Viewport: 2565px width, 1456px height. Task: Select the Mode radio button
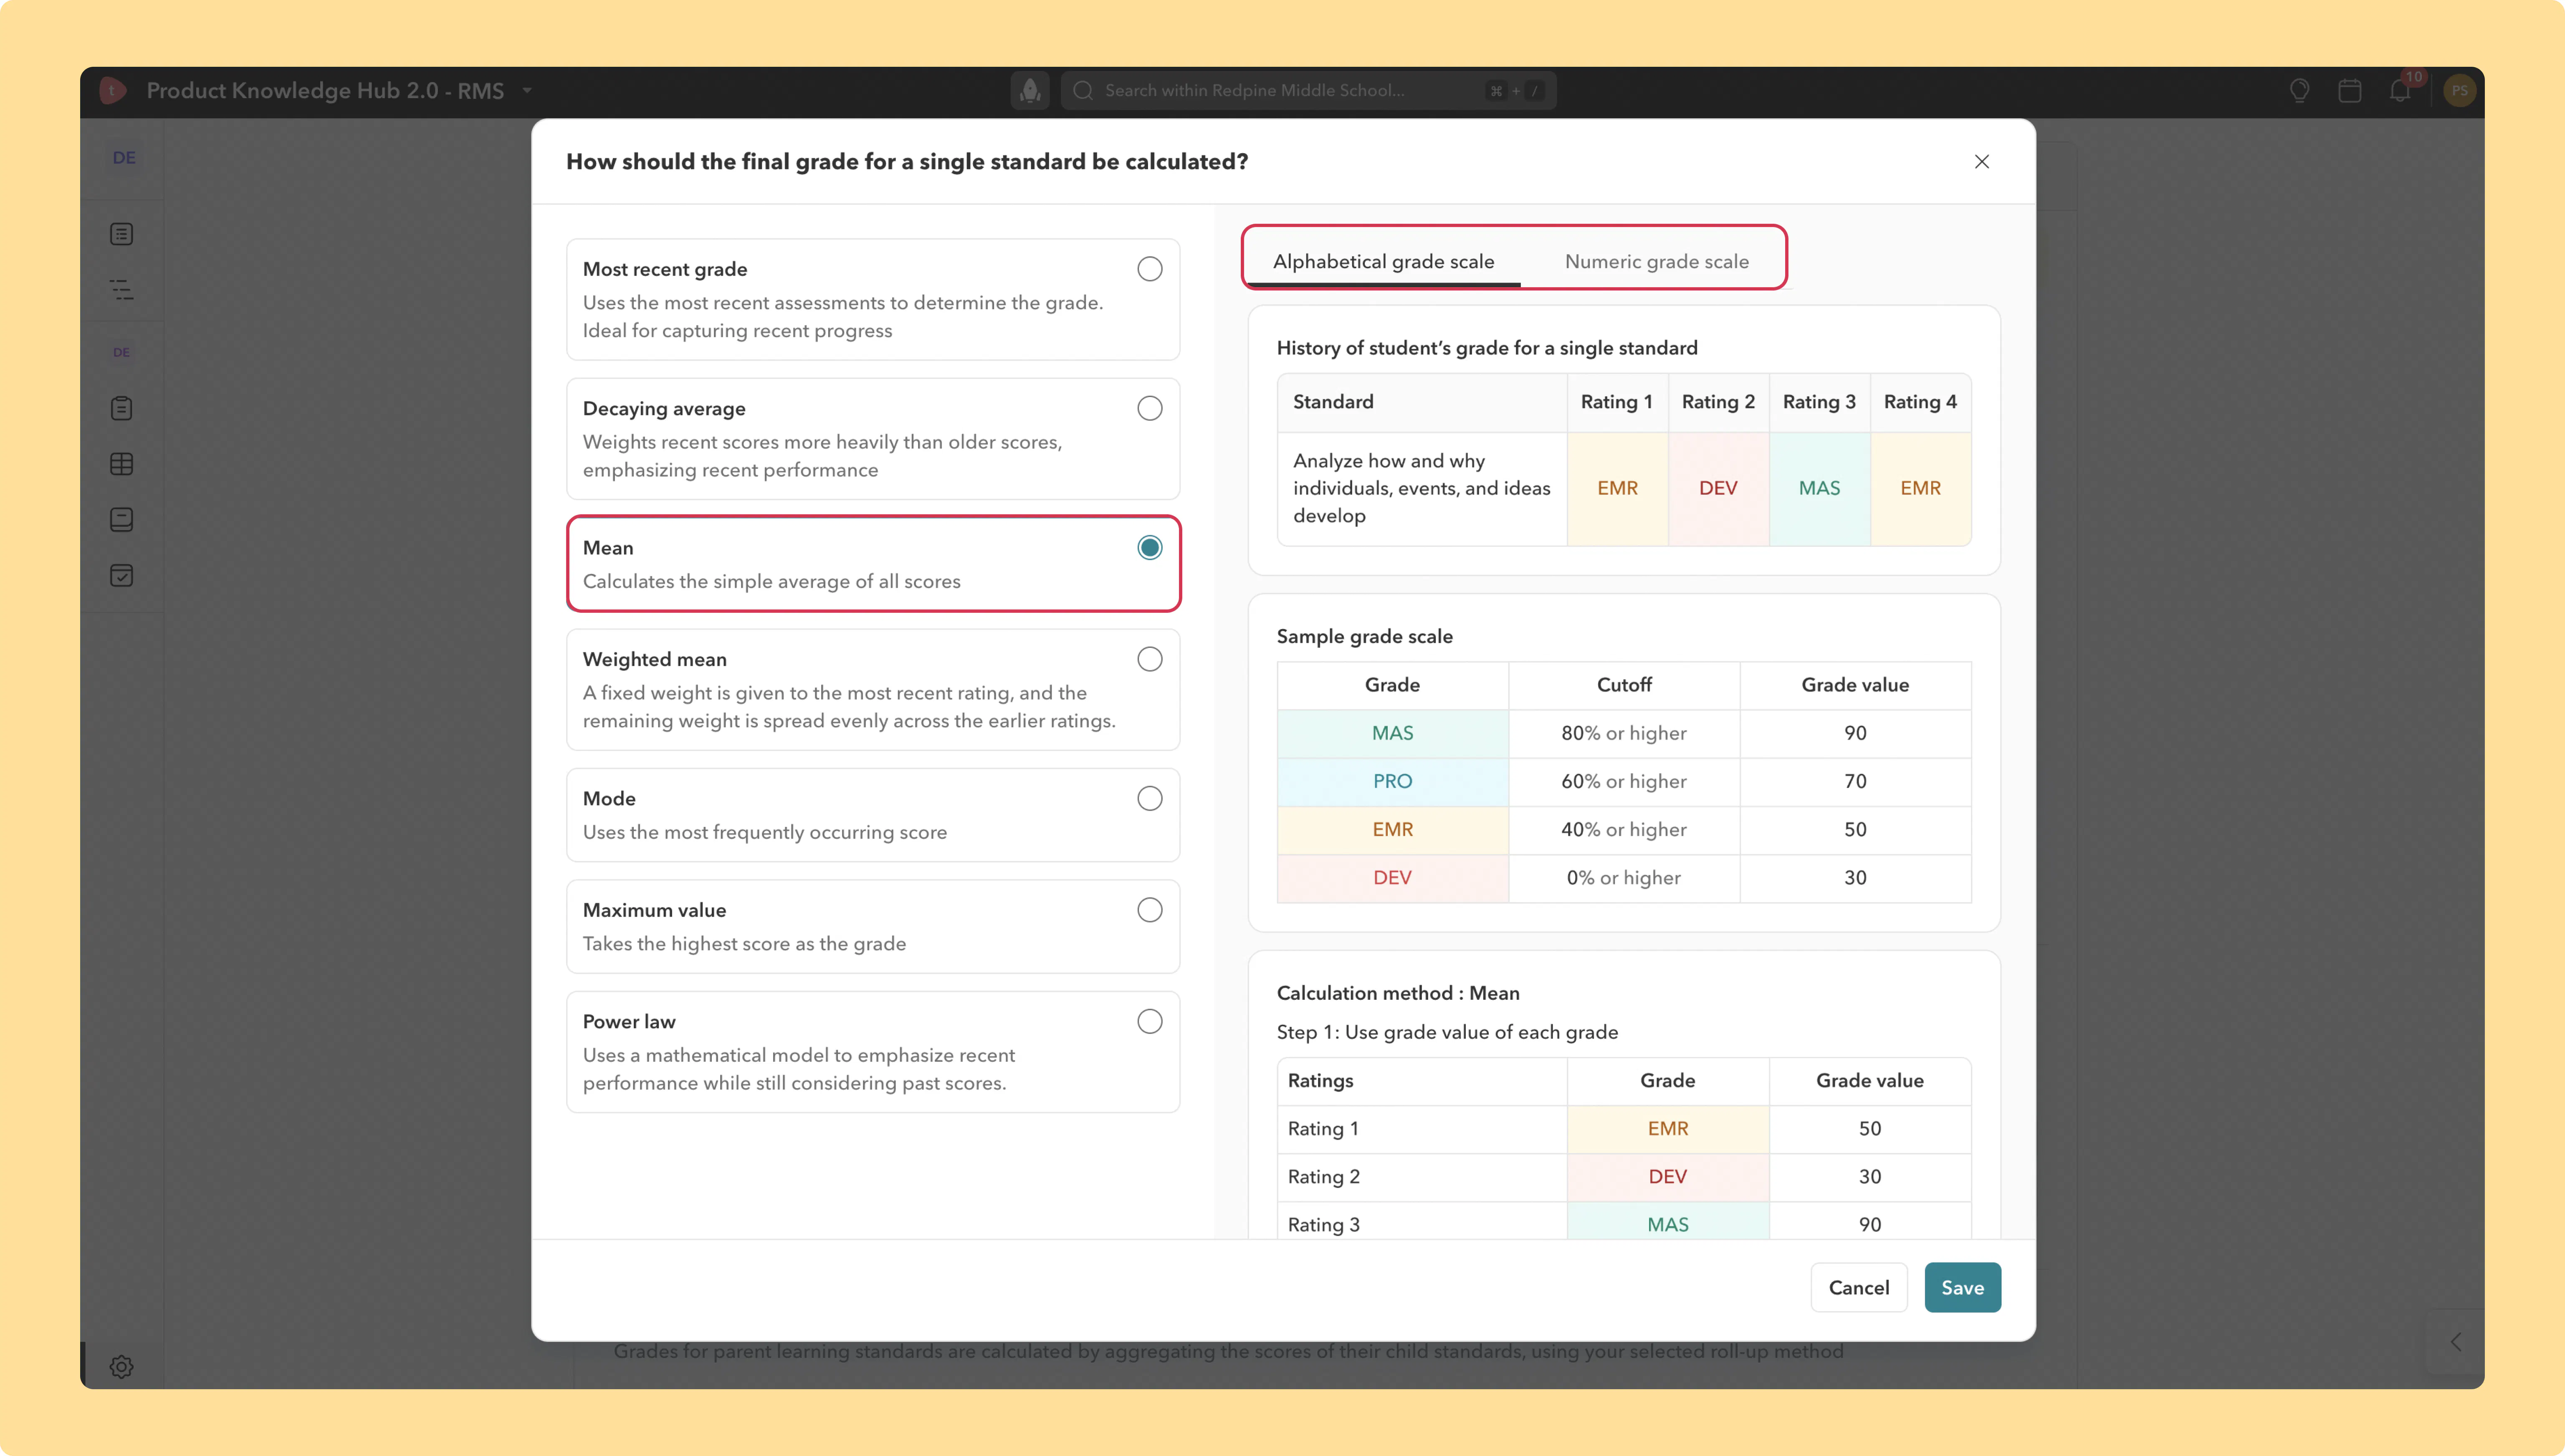pos(1150,798)
